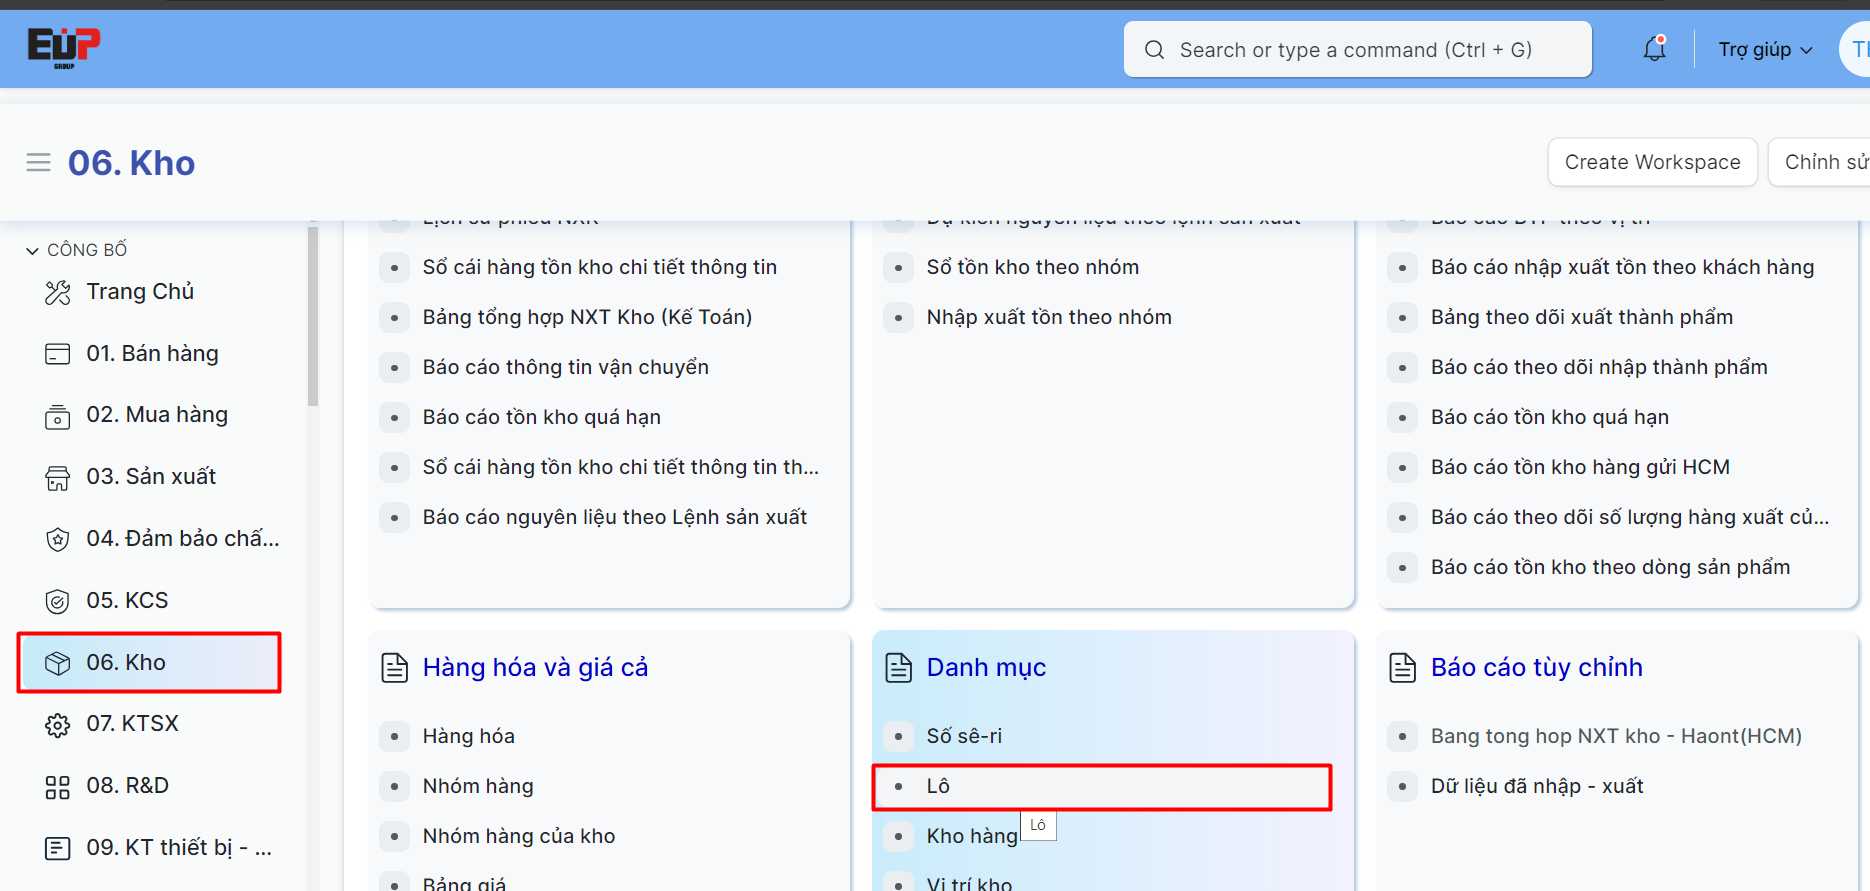Click the Create Workspace button
Screen dimensions: 1870x891
pyautogui.click(x=1652, y=162)
